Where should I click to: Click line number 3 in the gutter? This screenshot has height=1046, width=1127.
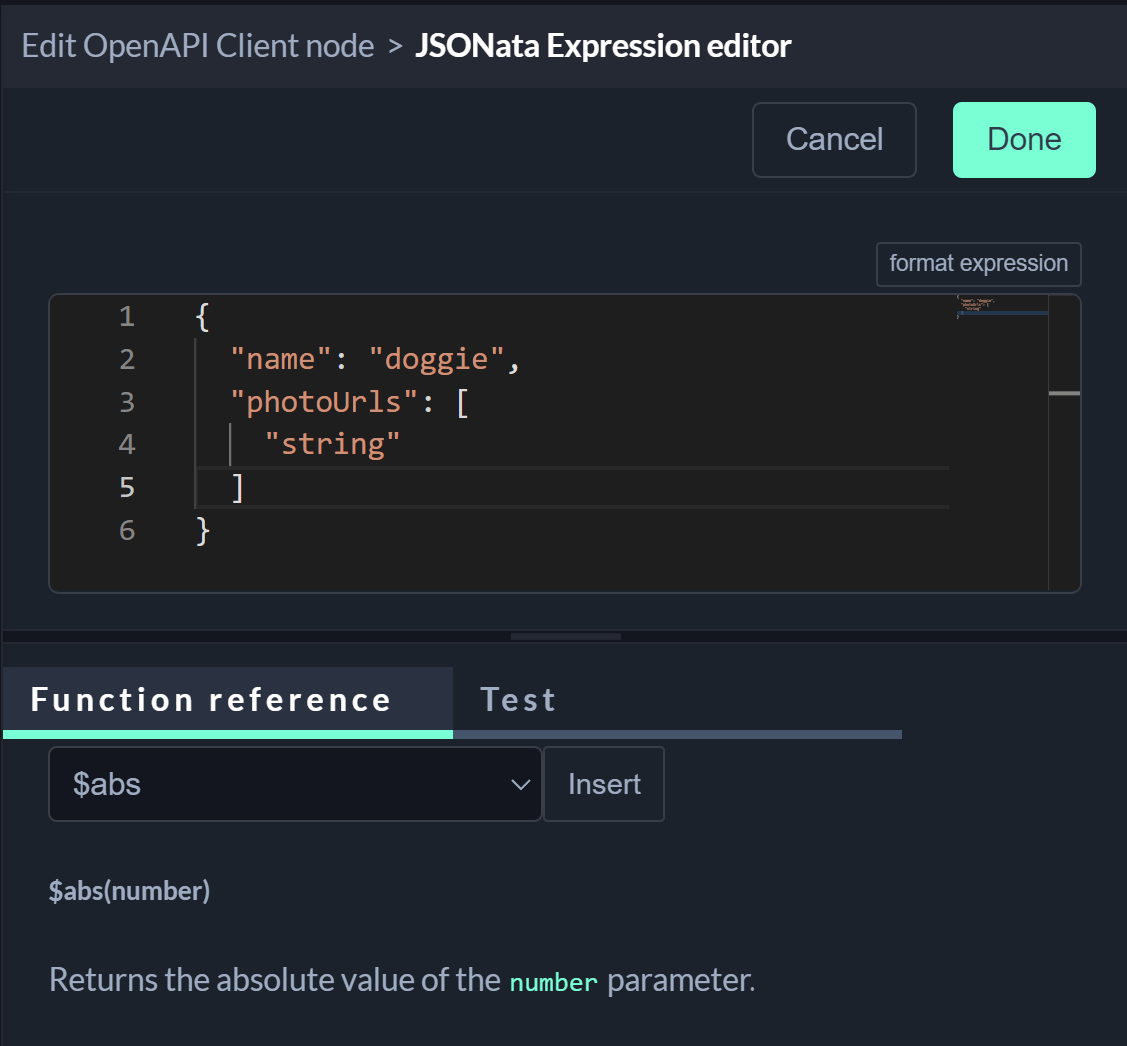click(x=126, y=402)
